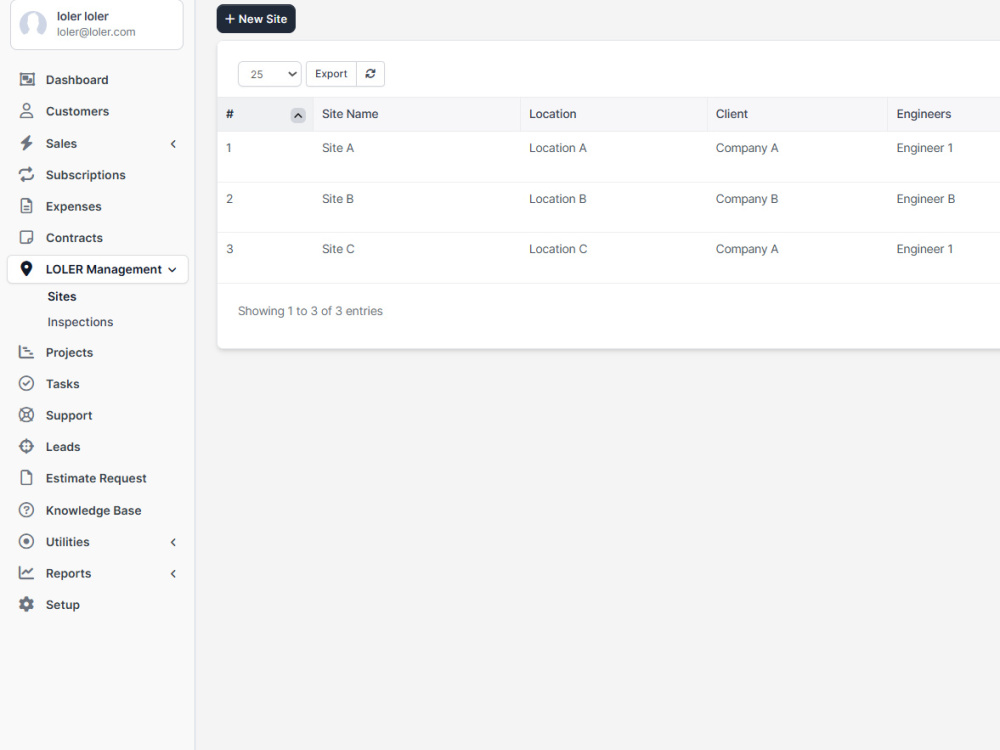Click the Sales lightning bolt icon
The height and width of the screenshot is (750, 1000).
pos(26,143)
